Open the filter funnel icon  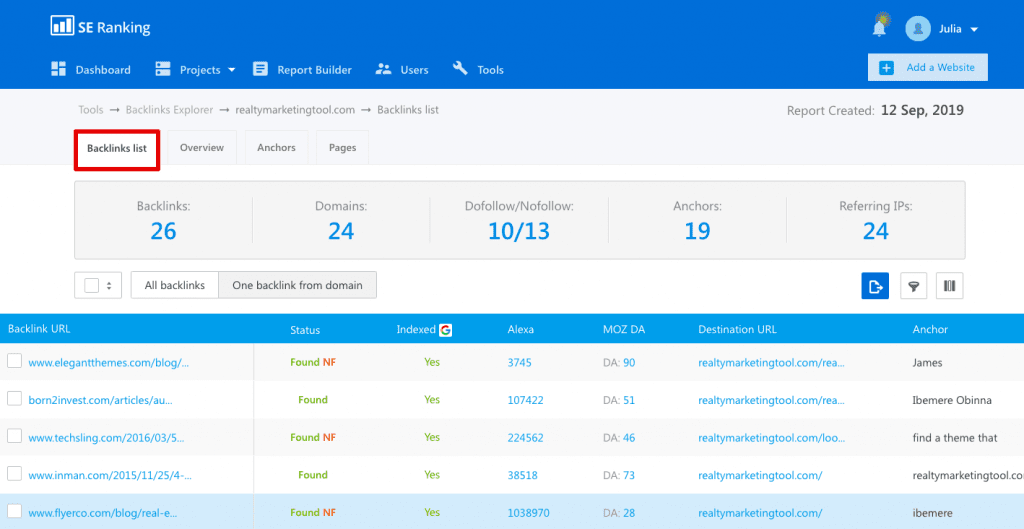914,285
